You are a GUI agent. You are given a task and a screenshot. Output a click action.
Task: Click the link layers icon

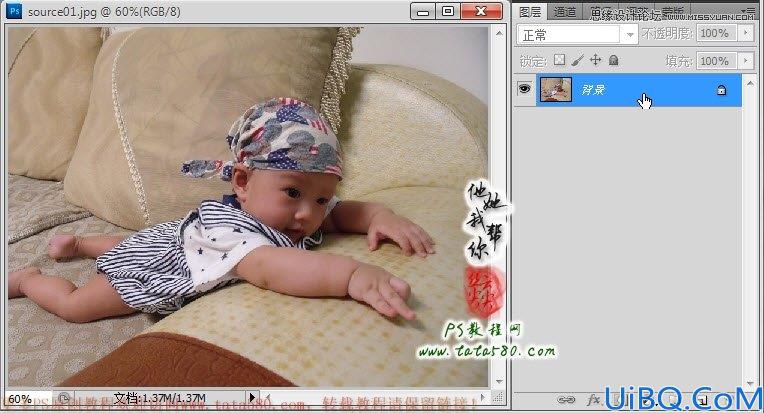point(566,400)
